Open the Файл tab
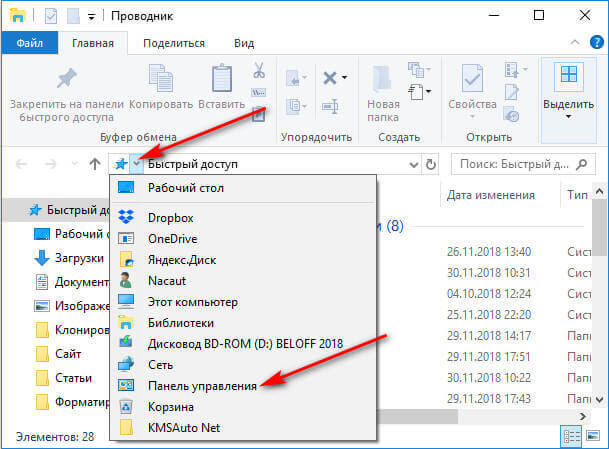The height and width of the screenshot is (449, 609). (30, 42)
